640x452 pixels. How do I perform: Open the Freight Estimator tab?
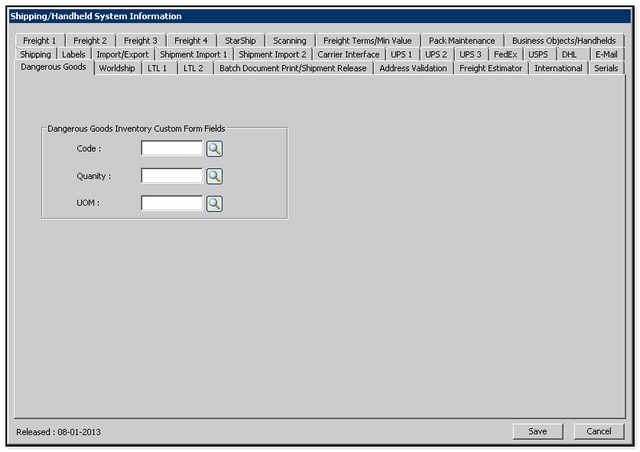point(491,68)
